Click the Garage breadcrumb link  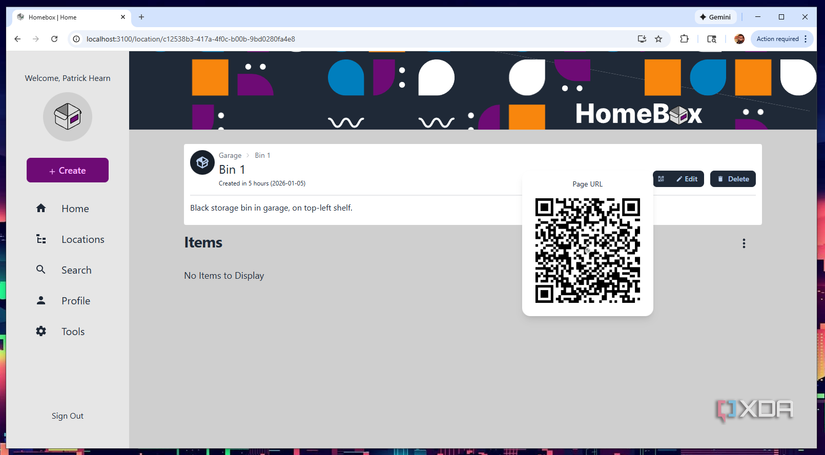[230, 155]
